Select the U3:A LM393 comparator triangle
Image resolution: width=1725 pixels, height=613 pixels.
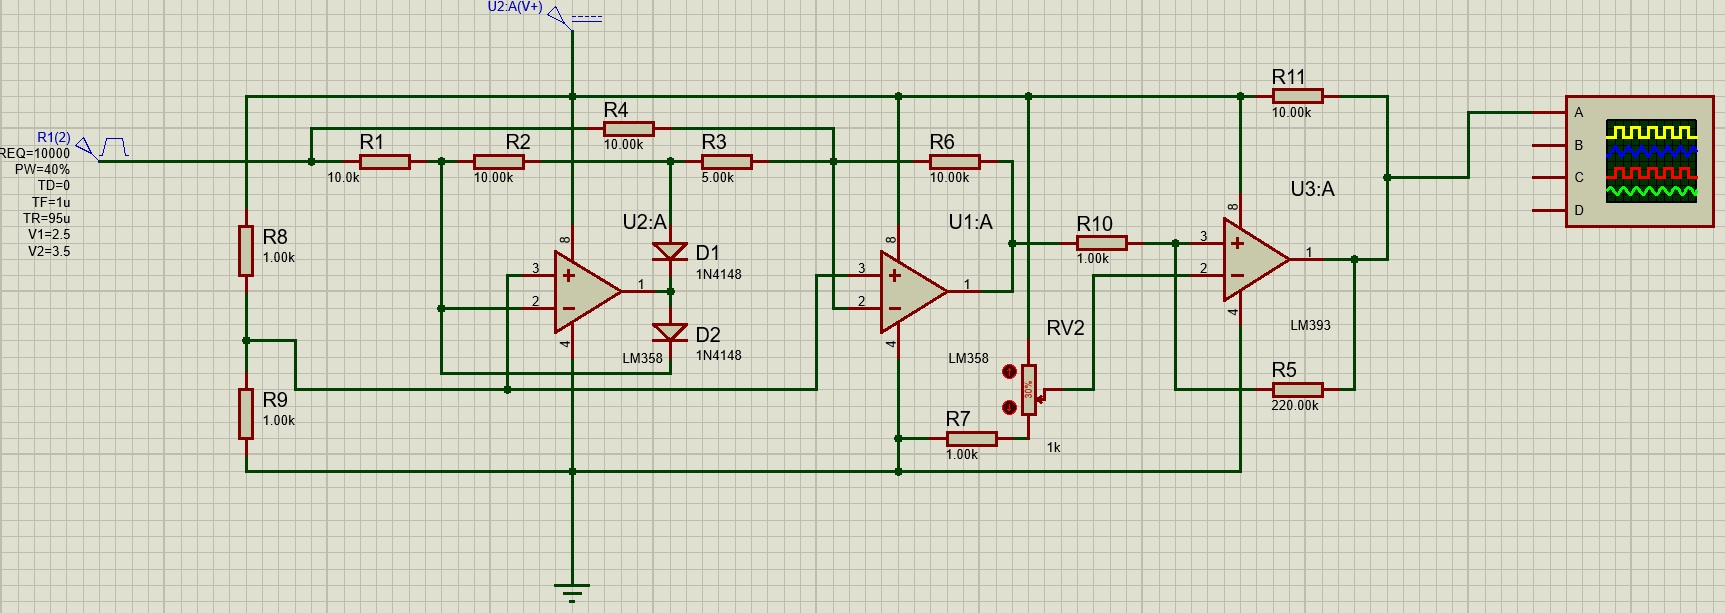[x=1256, y=259]
